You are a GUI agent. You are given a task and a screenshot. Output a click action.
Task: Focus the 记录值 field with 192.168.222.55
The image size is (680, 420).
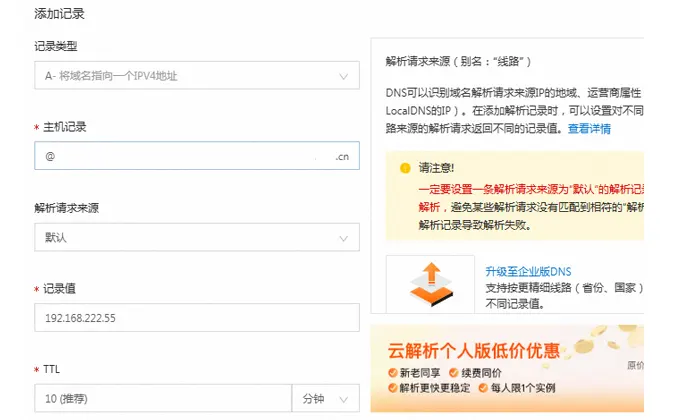click(196, 318)
